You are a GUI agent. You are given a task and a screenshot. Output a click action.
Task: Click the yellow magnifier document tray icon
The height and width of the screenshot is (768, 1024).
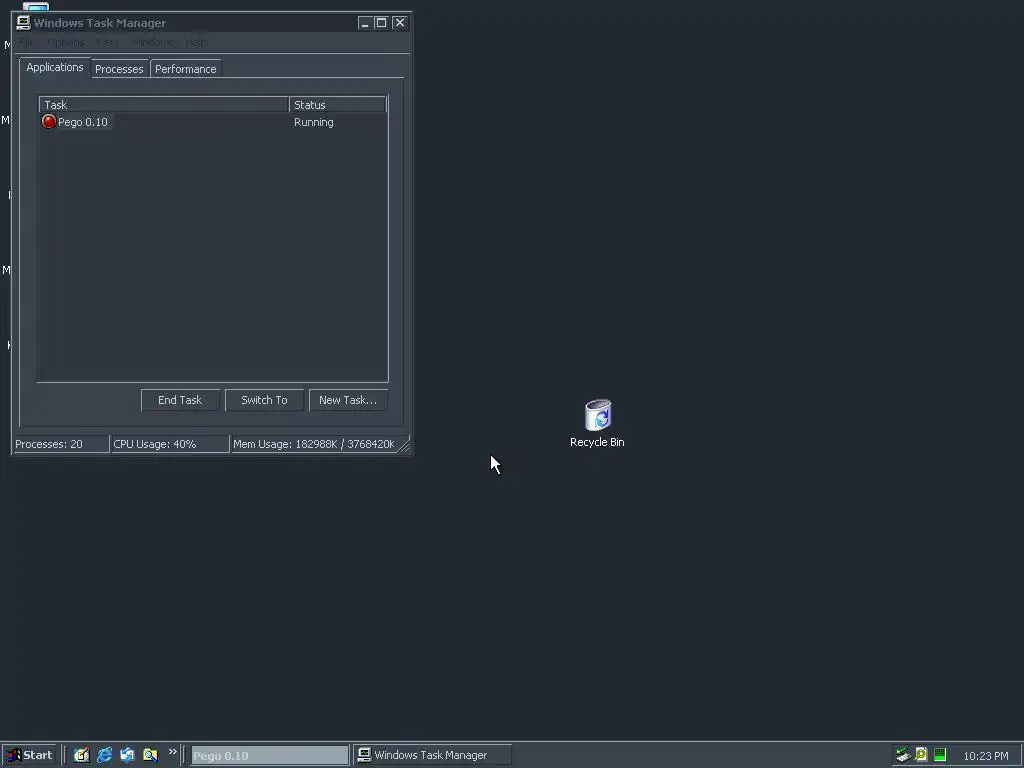(921, 755)
